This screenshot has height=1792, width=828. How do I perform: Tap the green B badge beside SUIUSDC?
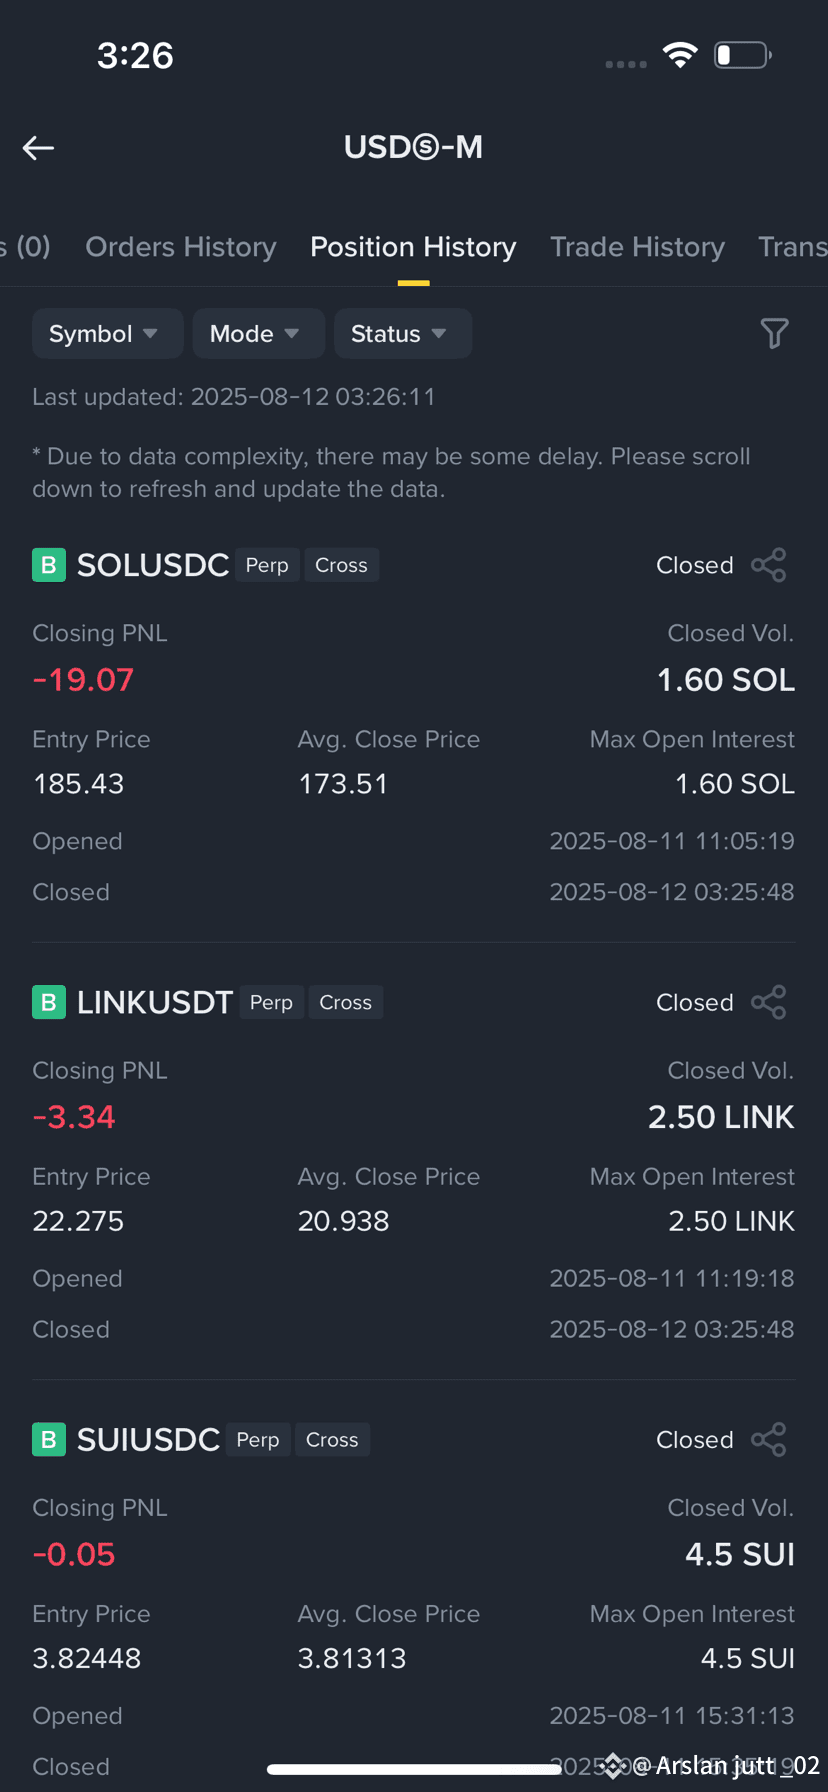(x=49, y=1439)
